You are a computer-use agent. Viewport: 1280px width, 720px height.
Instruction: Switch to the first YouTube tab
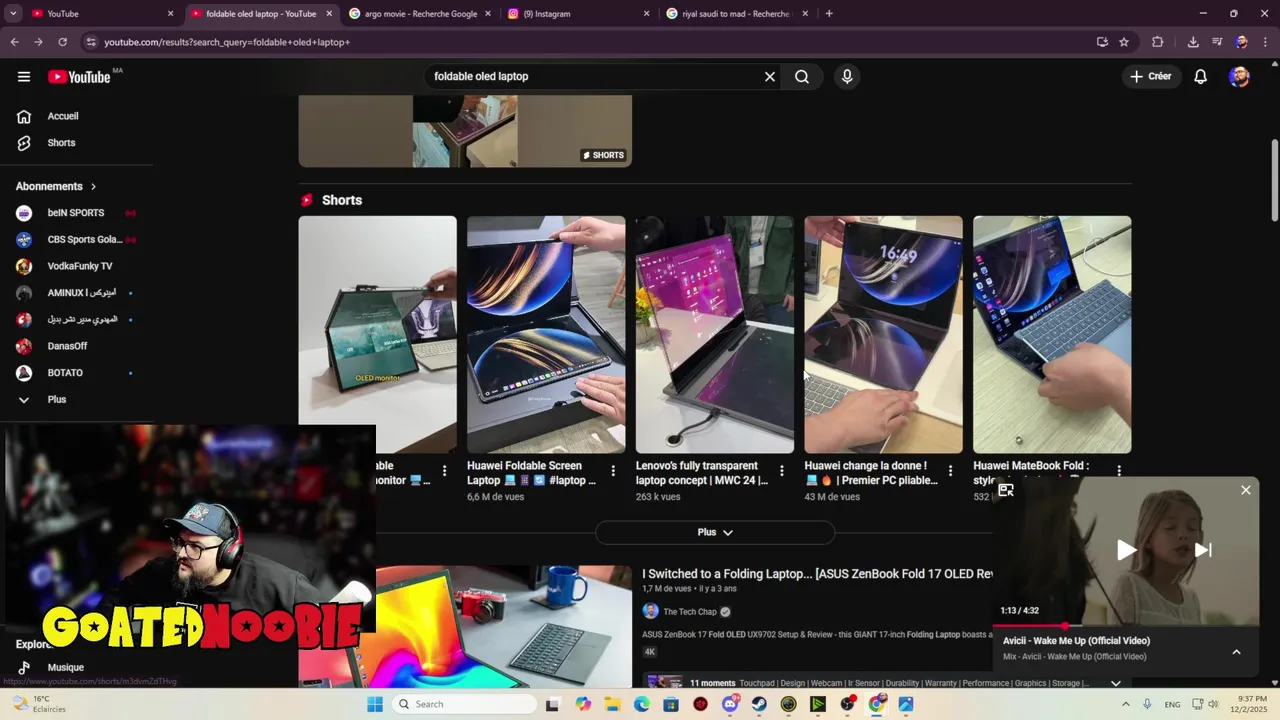coord(103,14)
